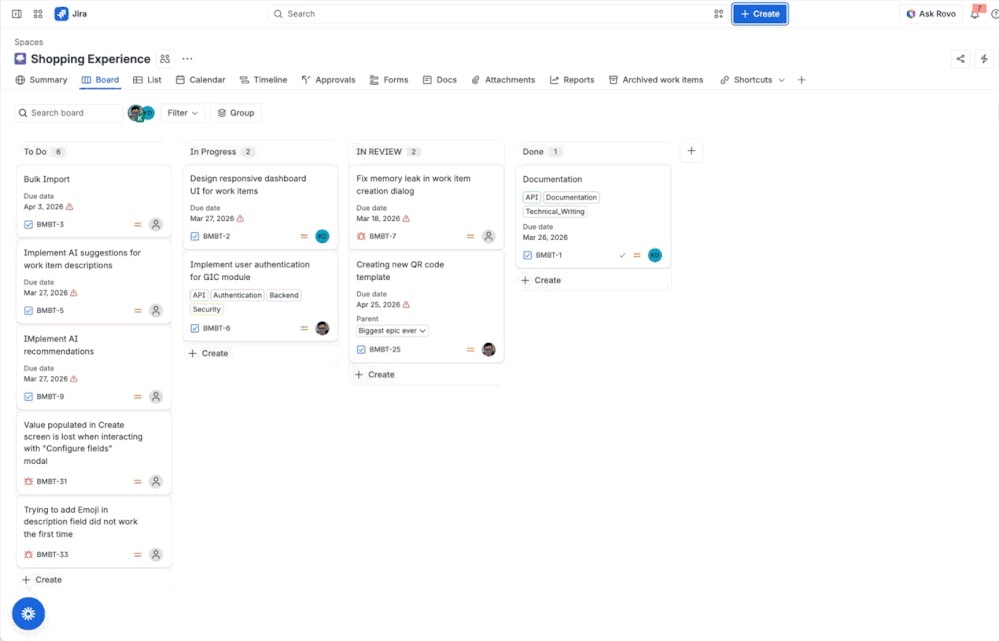
Task: Click the blue floating gear button
Action: 28,614
